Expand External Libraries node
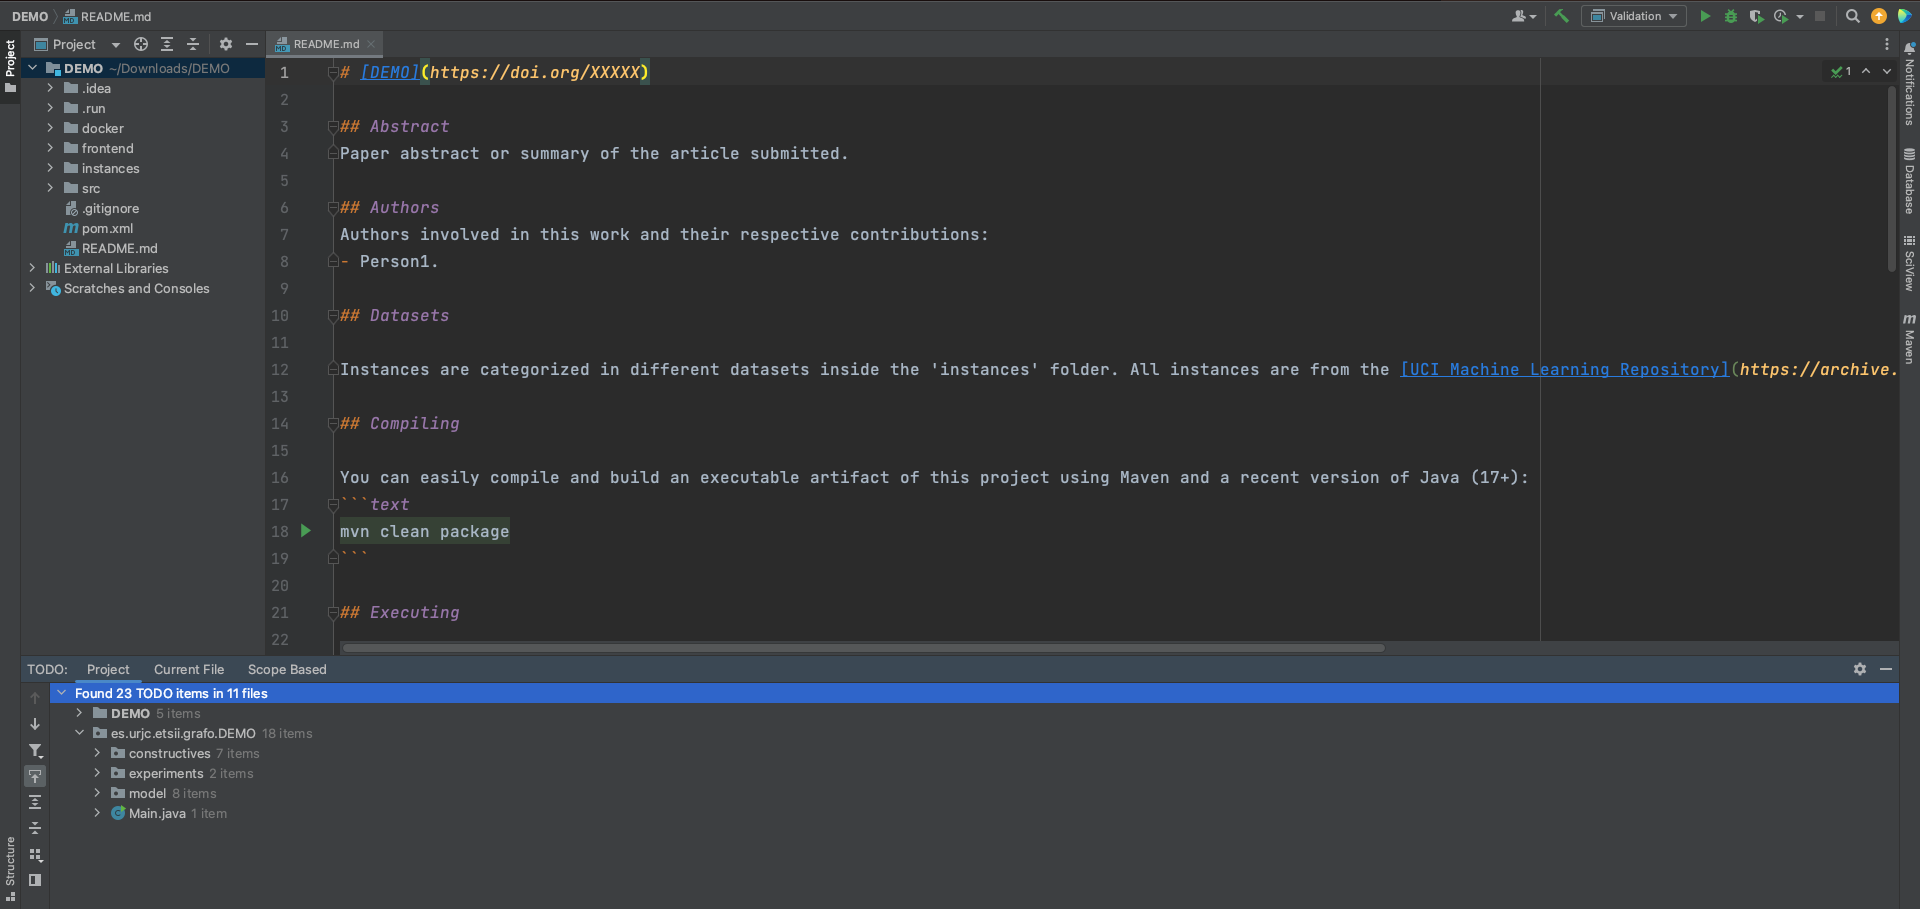Image resolution: width=1920 pixels, height=909 pixels. [32, 268]
